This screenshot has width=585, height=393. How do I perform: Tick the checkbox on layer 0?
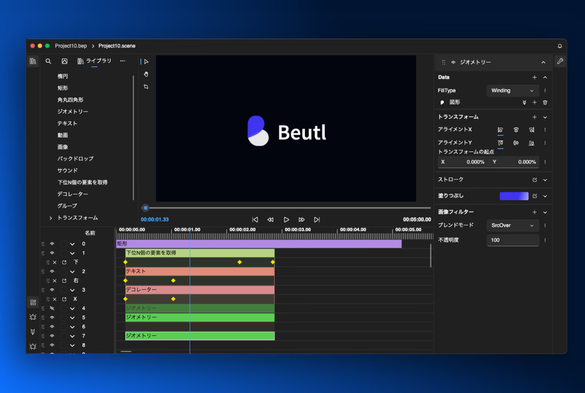63,244
